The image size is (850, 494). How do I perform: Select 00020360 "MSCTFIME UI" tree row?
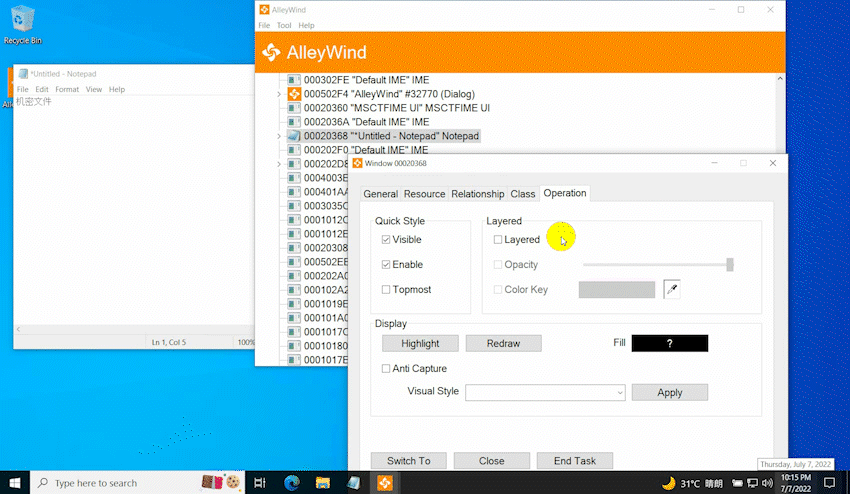pos(396,108)
